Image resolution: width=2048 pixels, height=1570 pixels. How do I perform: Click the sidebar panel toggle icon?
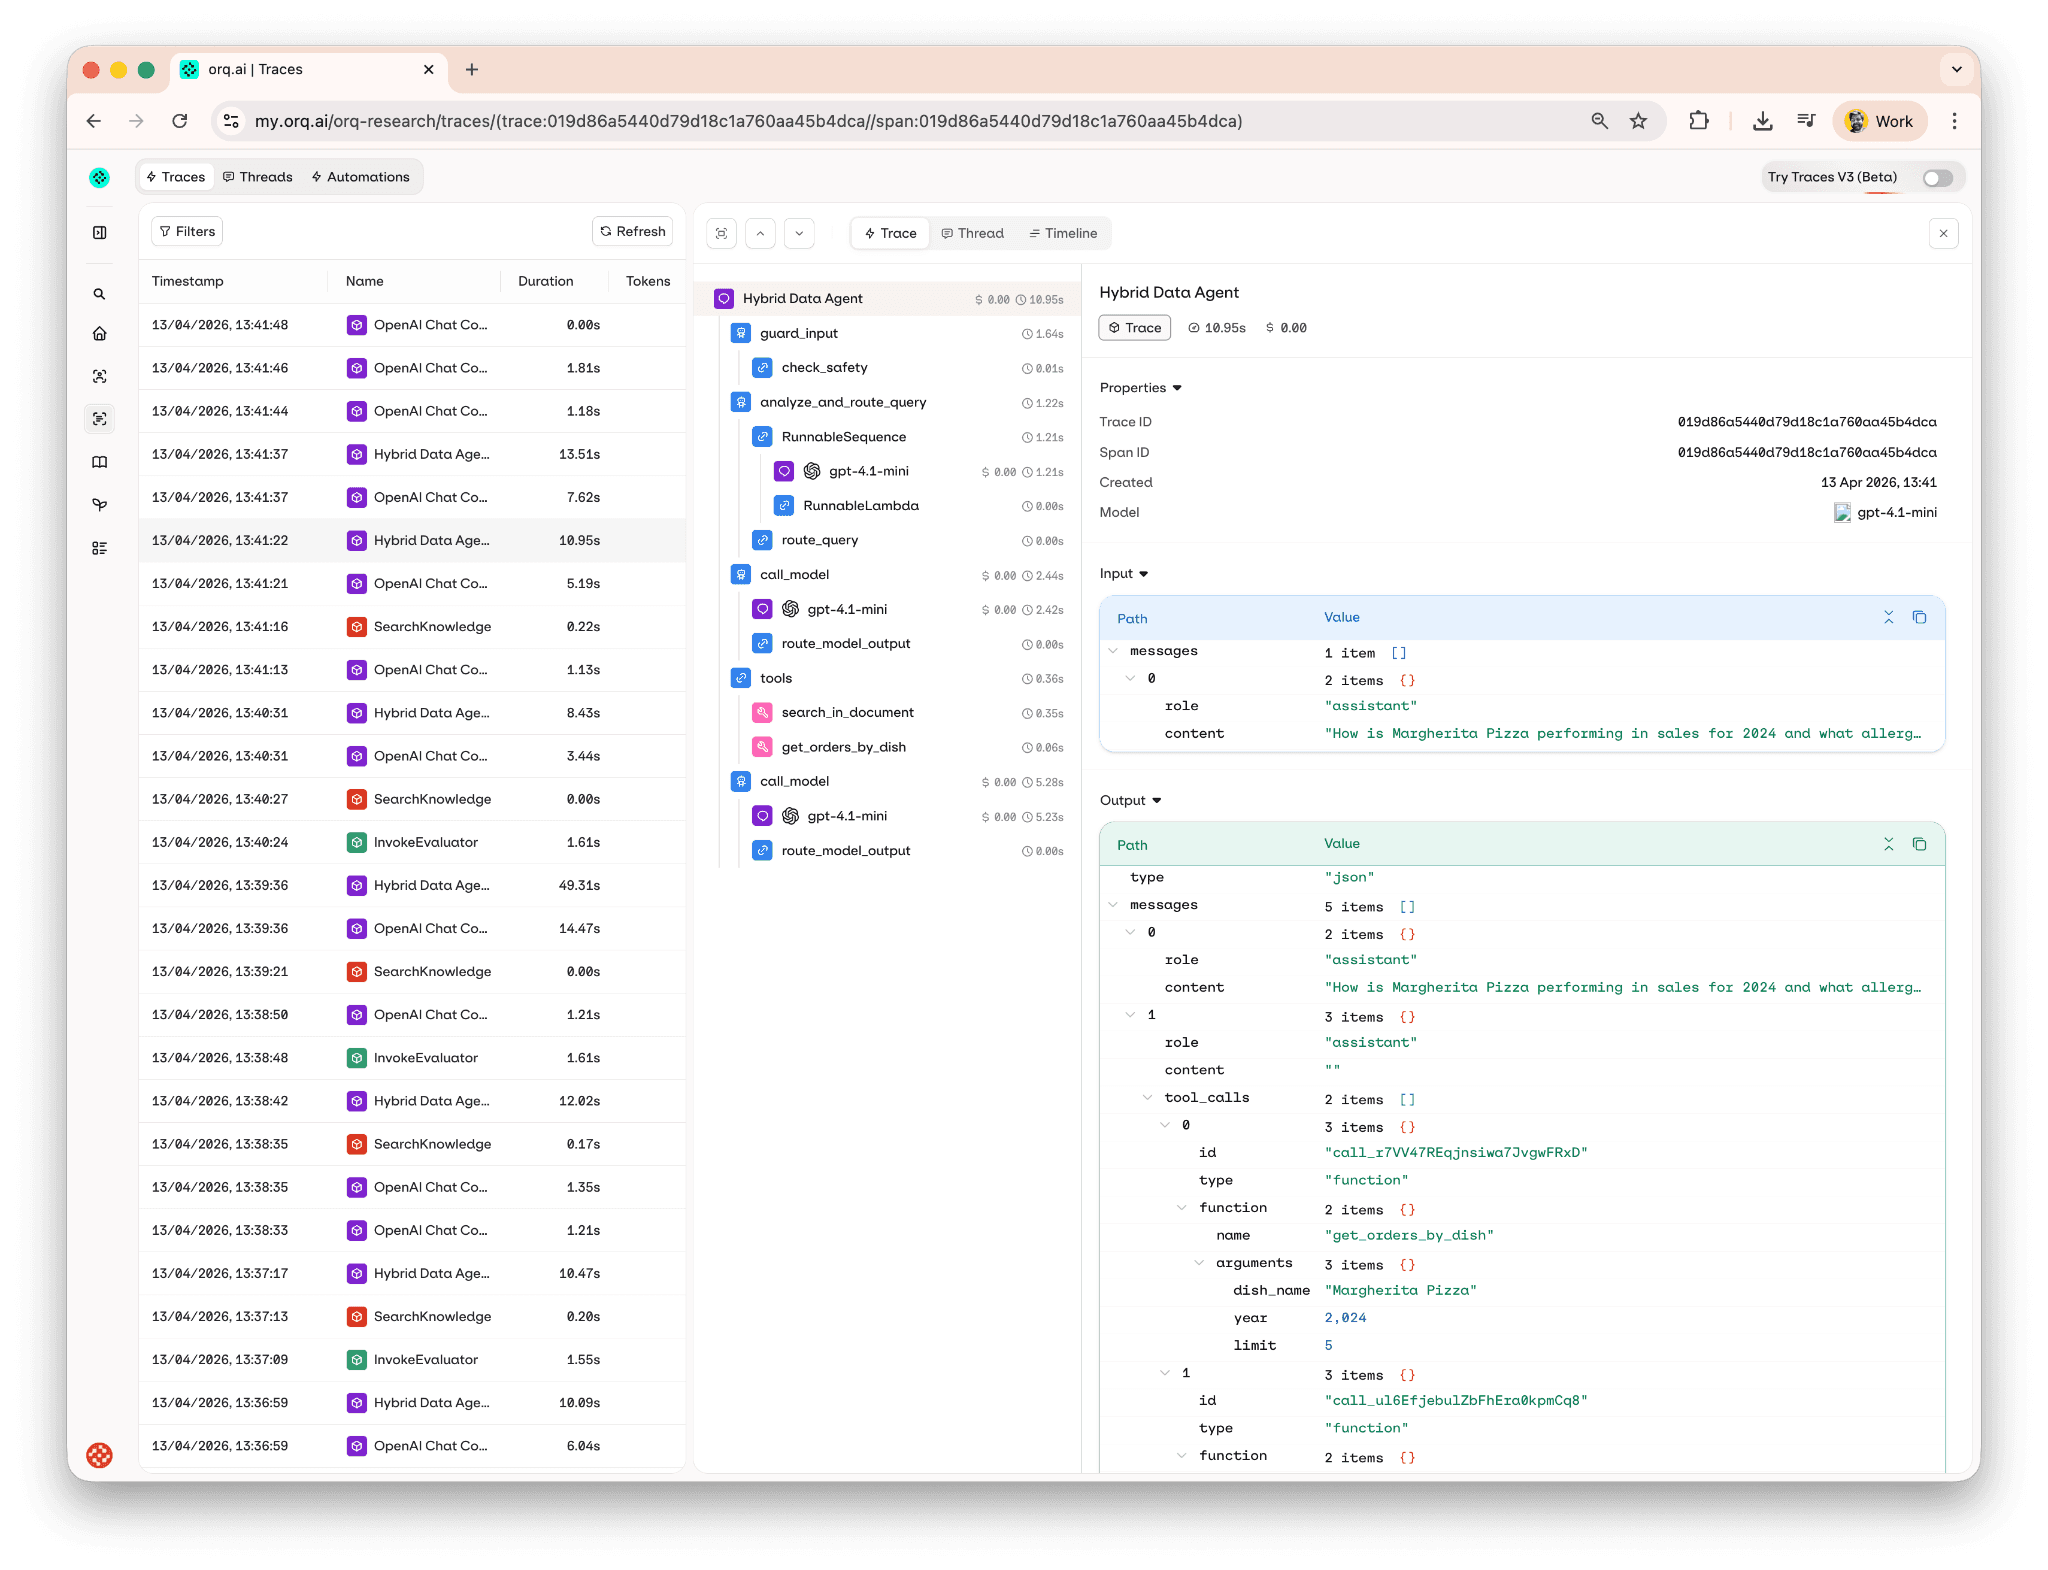tap(99, 233)
